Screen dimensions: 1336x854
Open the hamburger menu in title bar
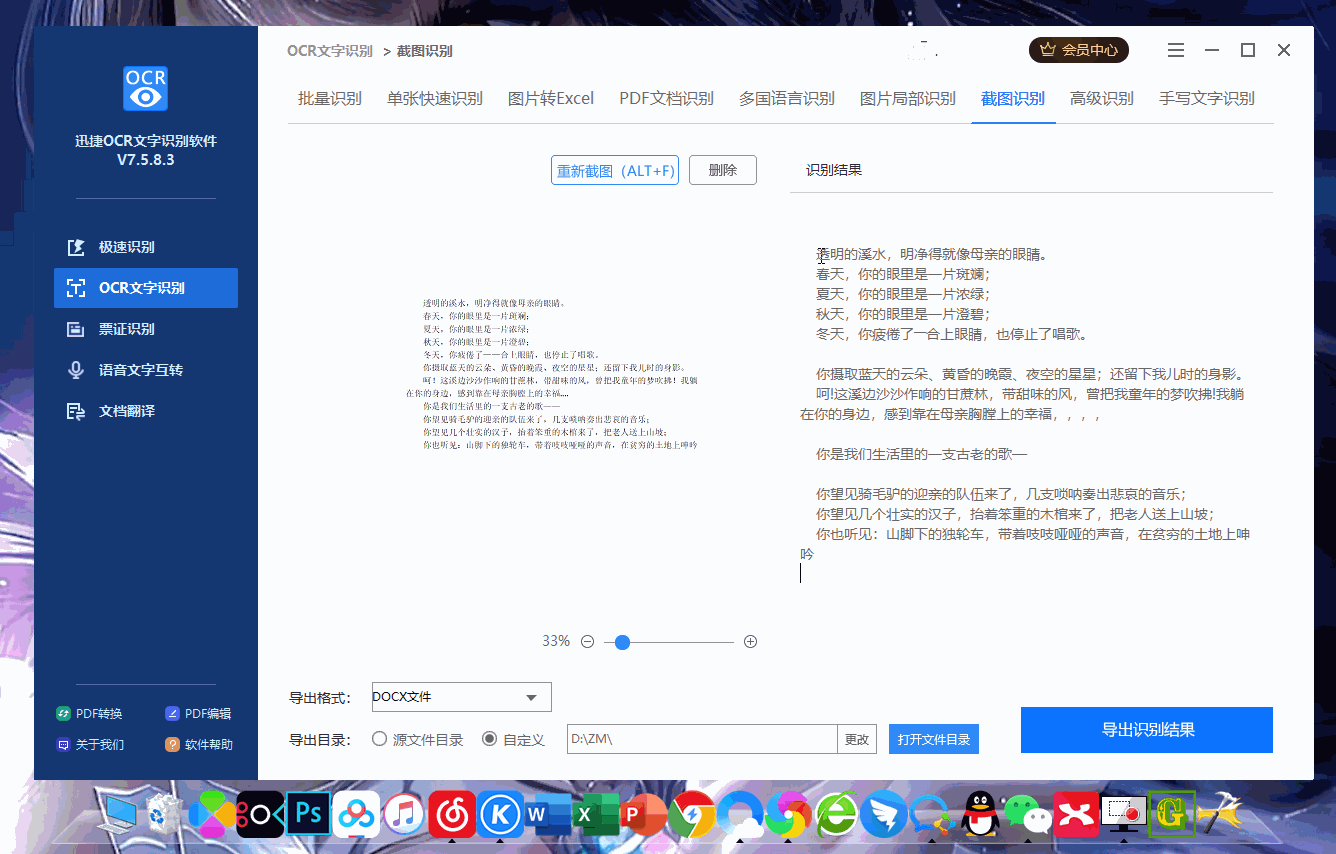[x=1176, y=50]
